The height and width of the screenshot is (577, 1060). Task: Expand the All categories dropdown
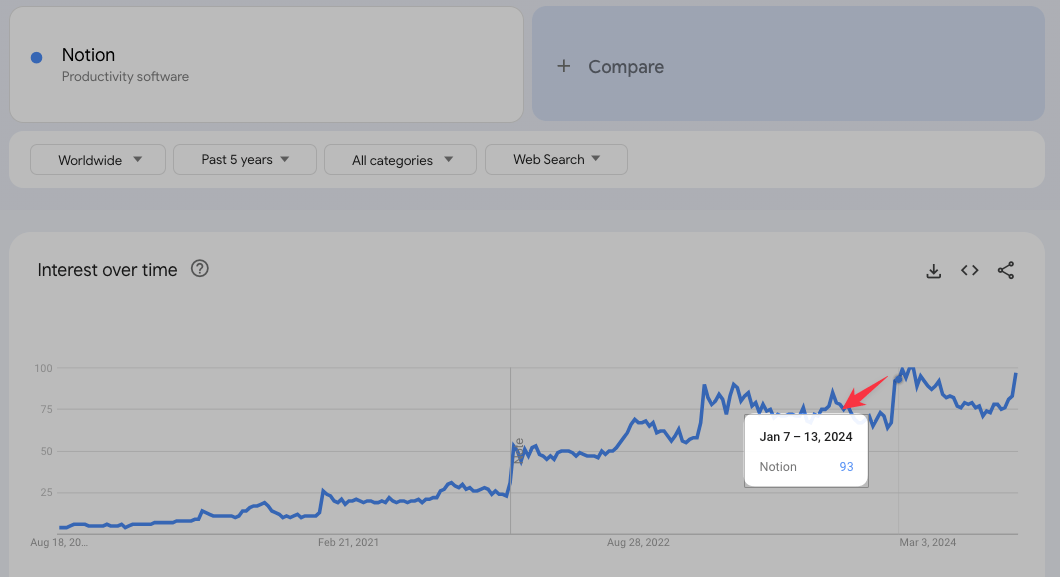pyautogui.click(x=400, y=159)
